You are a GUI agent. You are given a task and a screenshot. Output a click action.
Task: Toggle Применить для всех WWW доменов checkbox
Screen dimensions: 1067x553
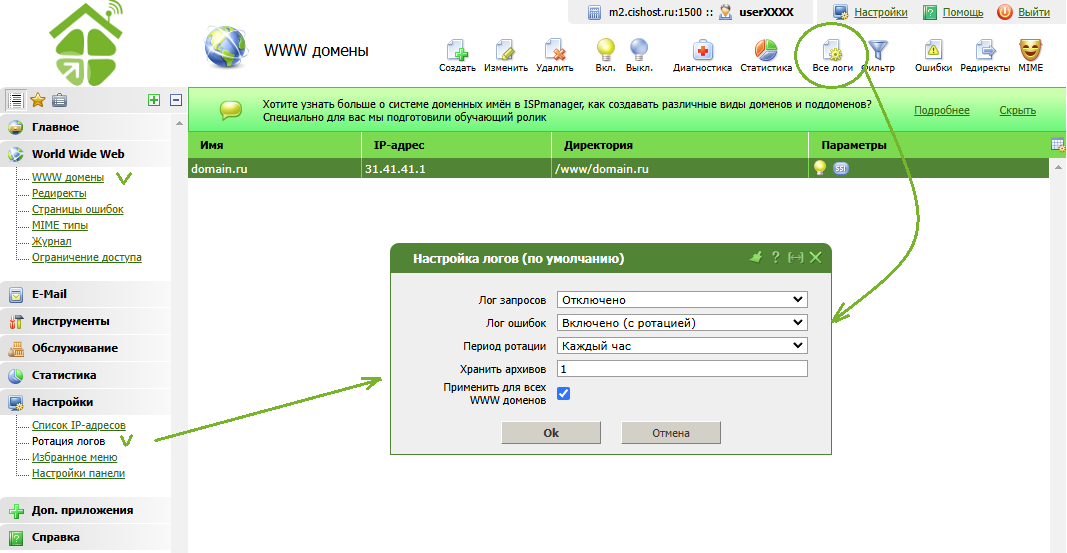coord(563,394)
